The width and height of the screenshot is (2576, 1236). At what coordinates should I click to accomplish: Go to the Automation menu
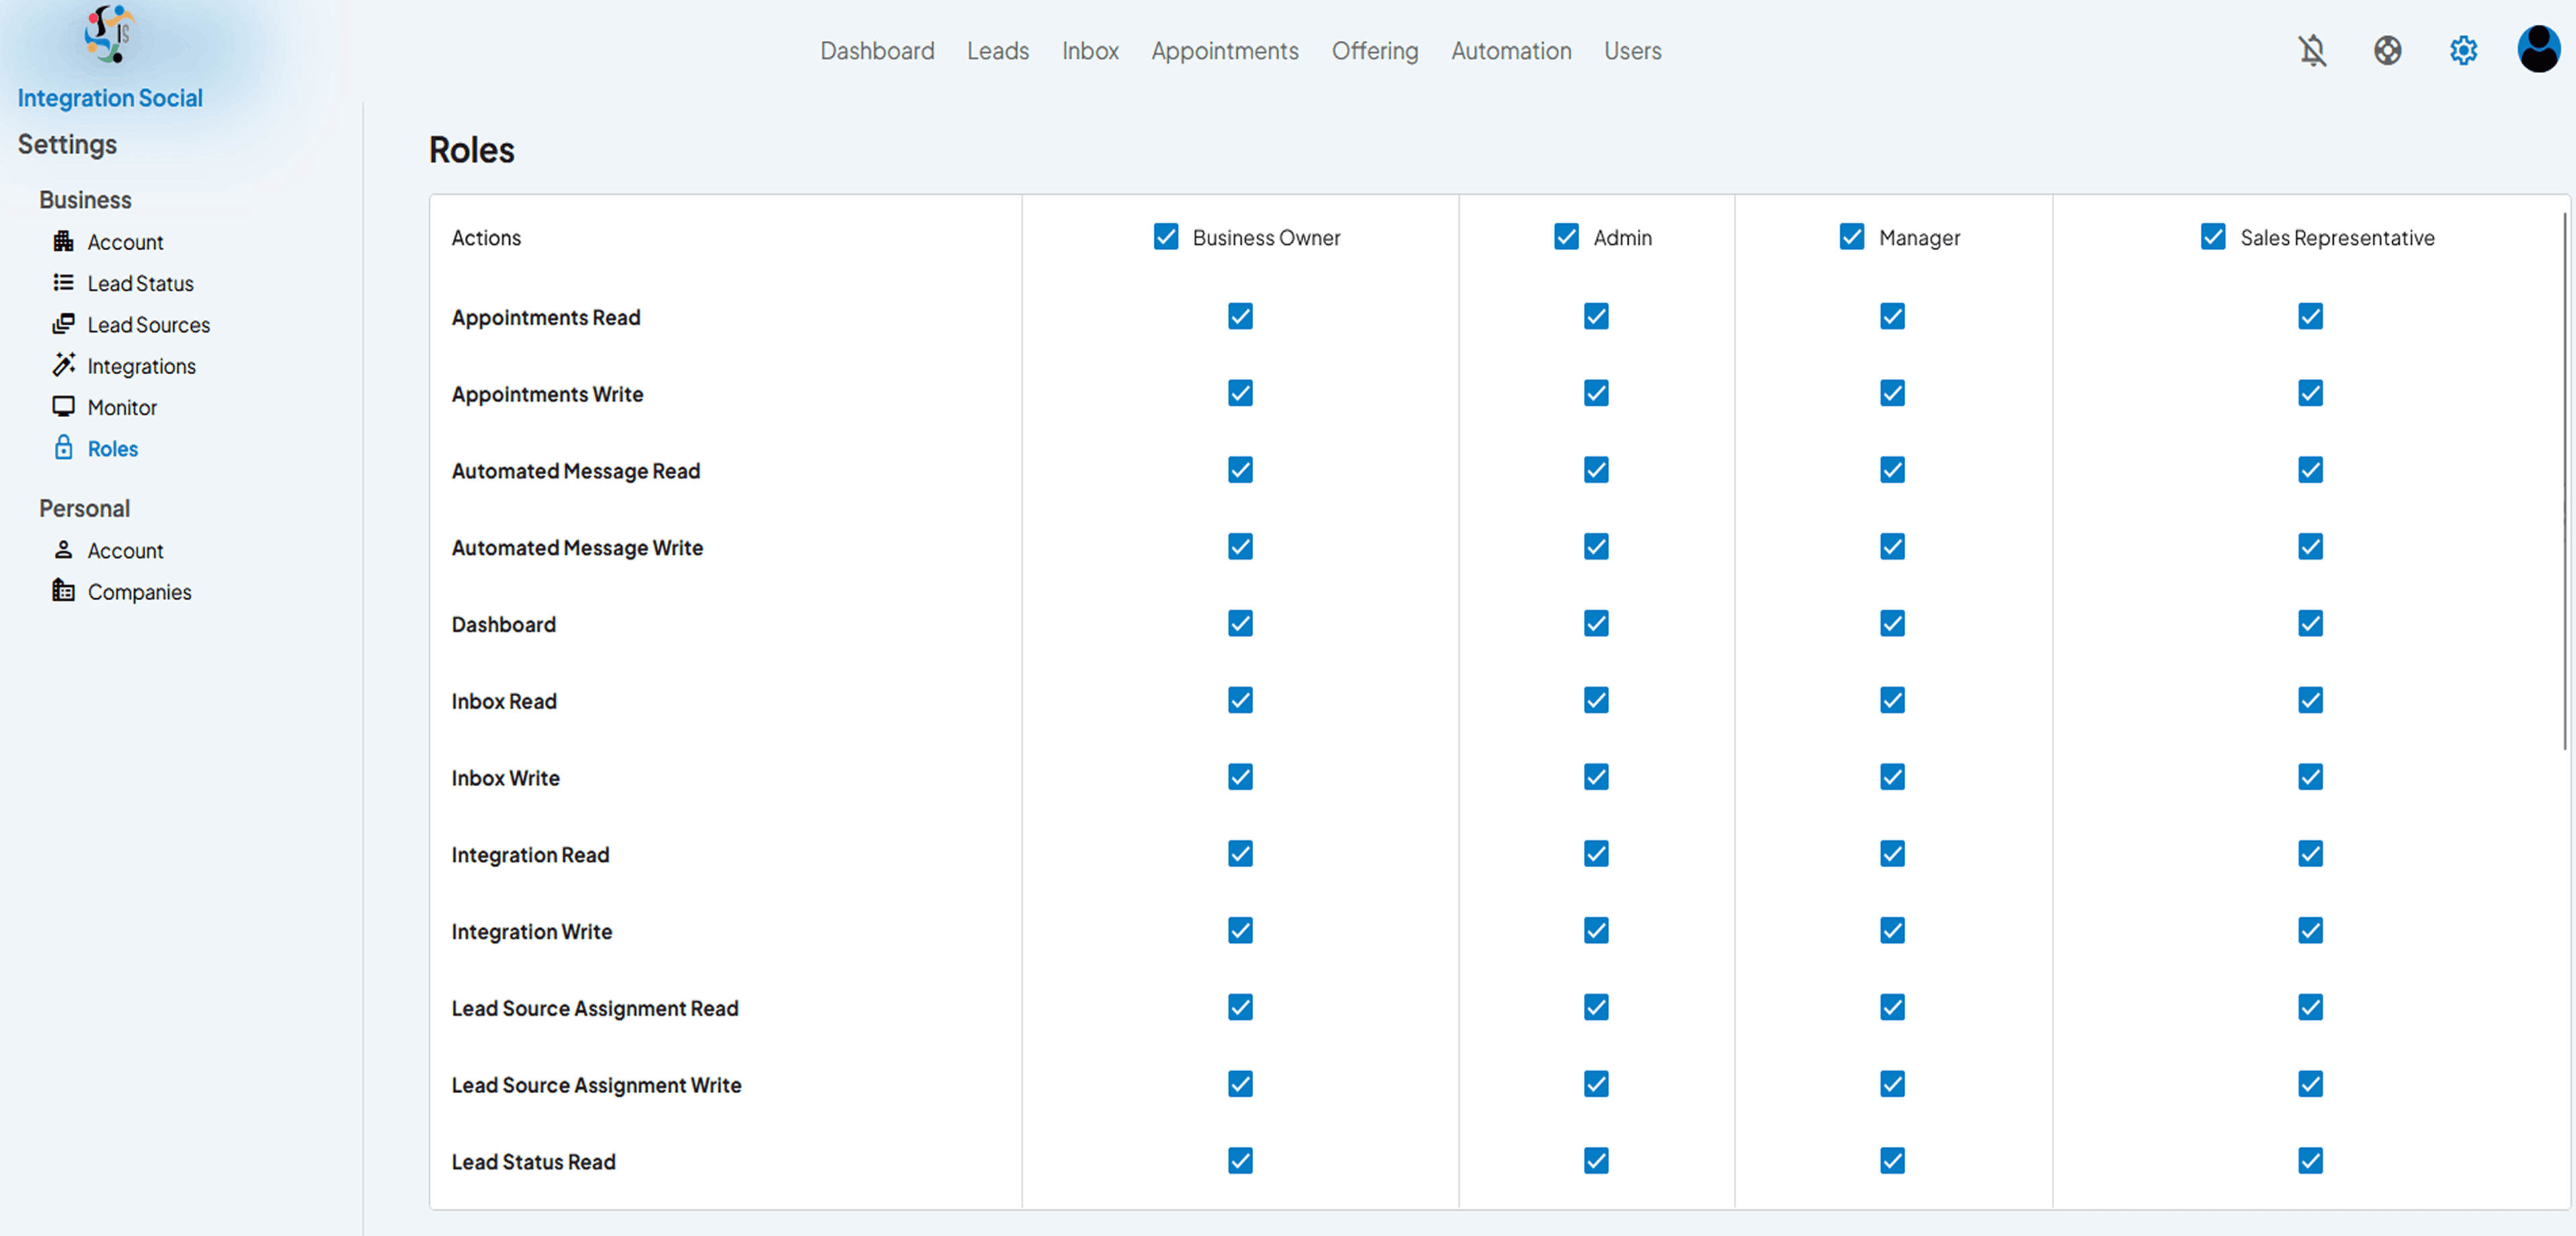pyautogui.click(x=1511, y=51)
